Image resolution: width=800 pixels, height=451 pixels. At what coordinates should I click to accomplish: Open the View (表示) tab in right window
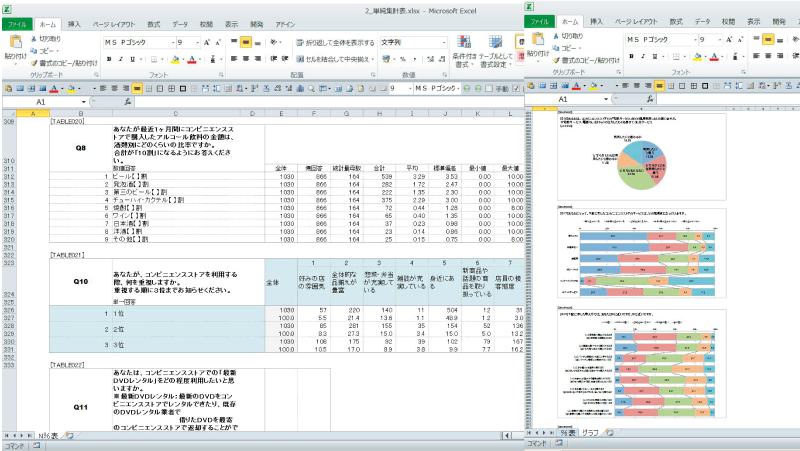pos(754,21)
